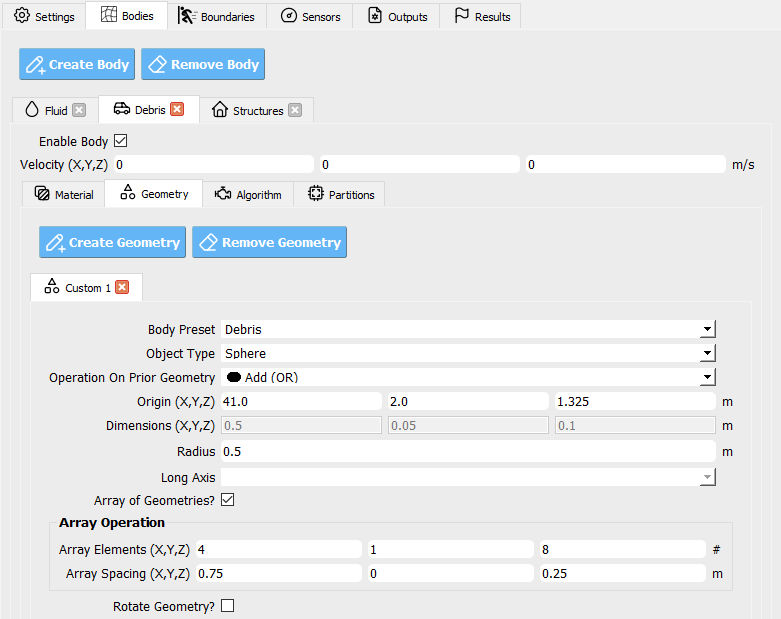Click the Results flag icon
781x619 pixels.
point(462,15)
